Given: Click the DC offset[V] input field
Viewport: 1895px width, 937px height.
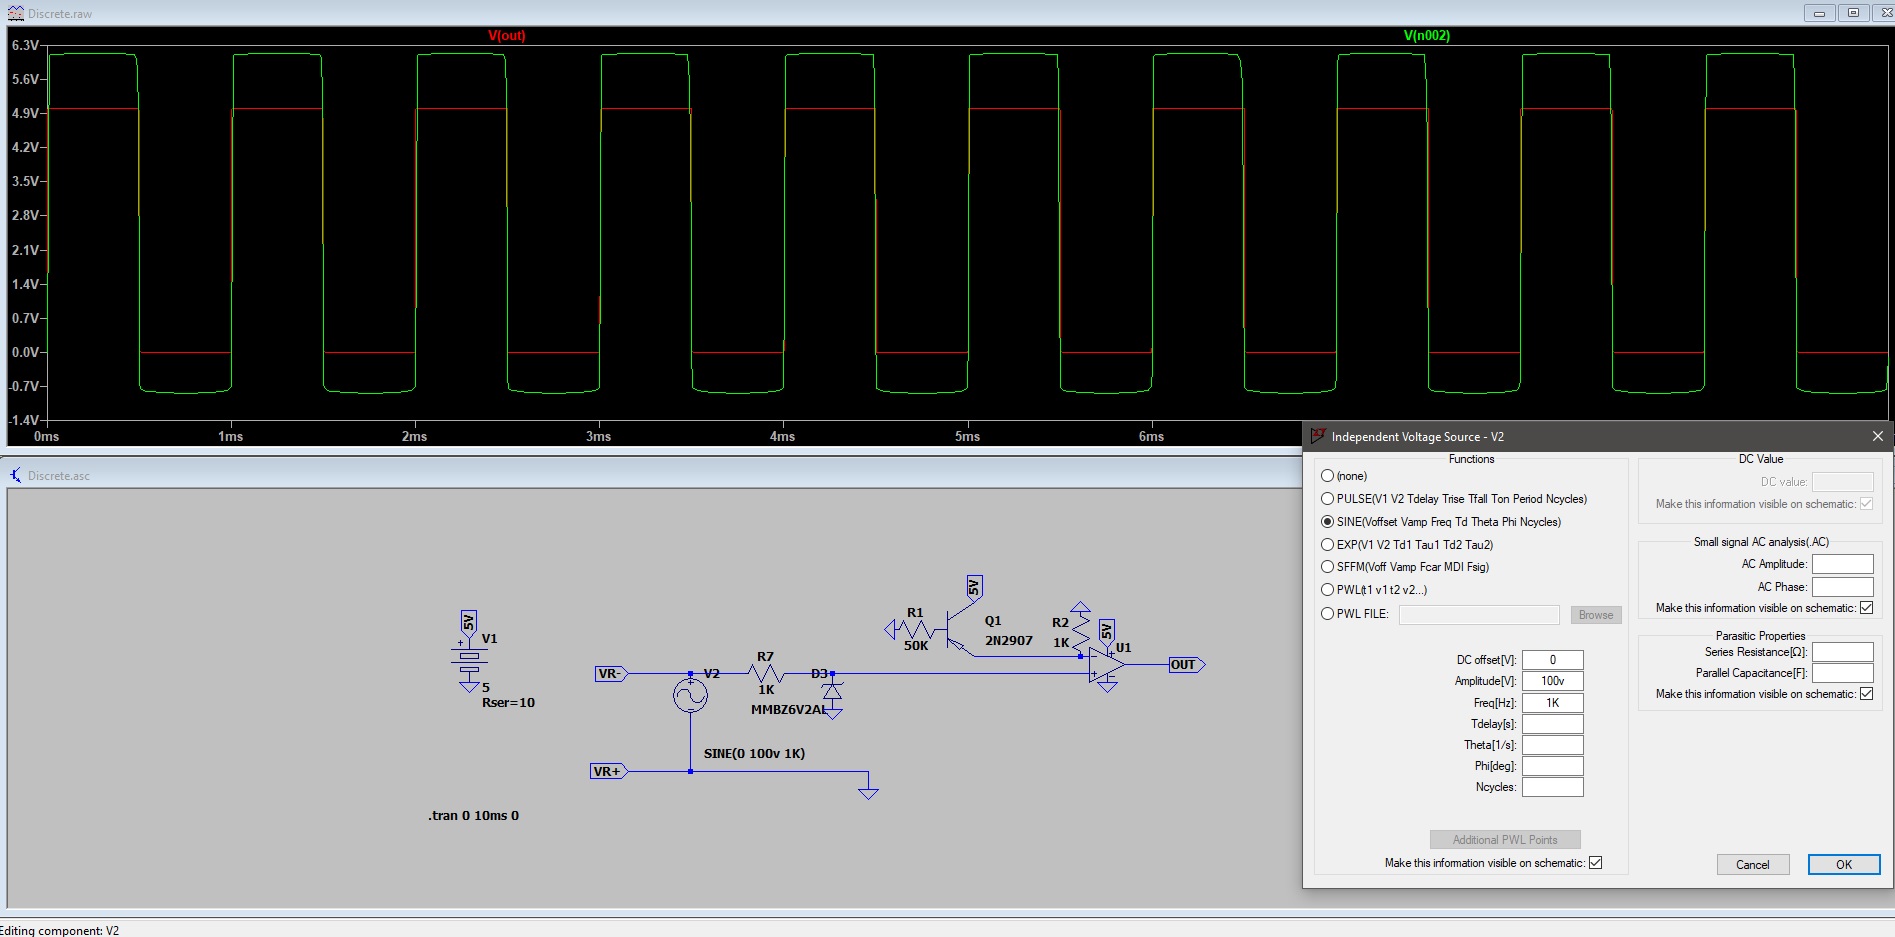Looking at the screenshot, I should tap(1553, 660).
